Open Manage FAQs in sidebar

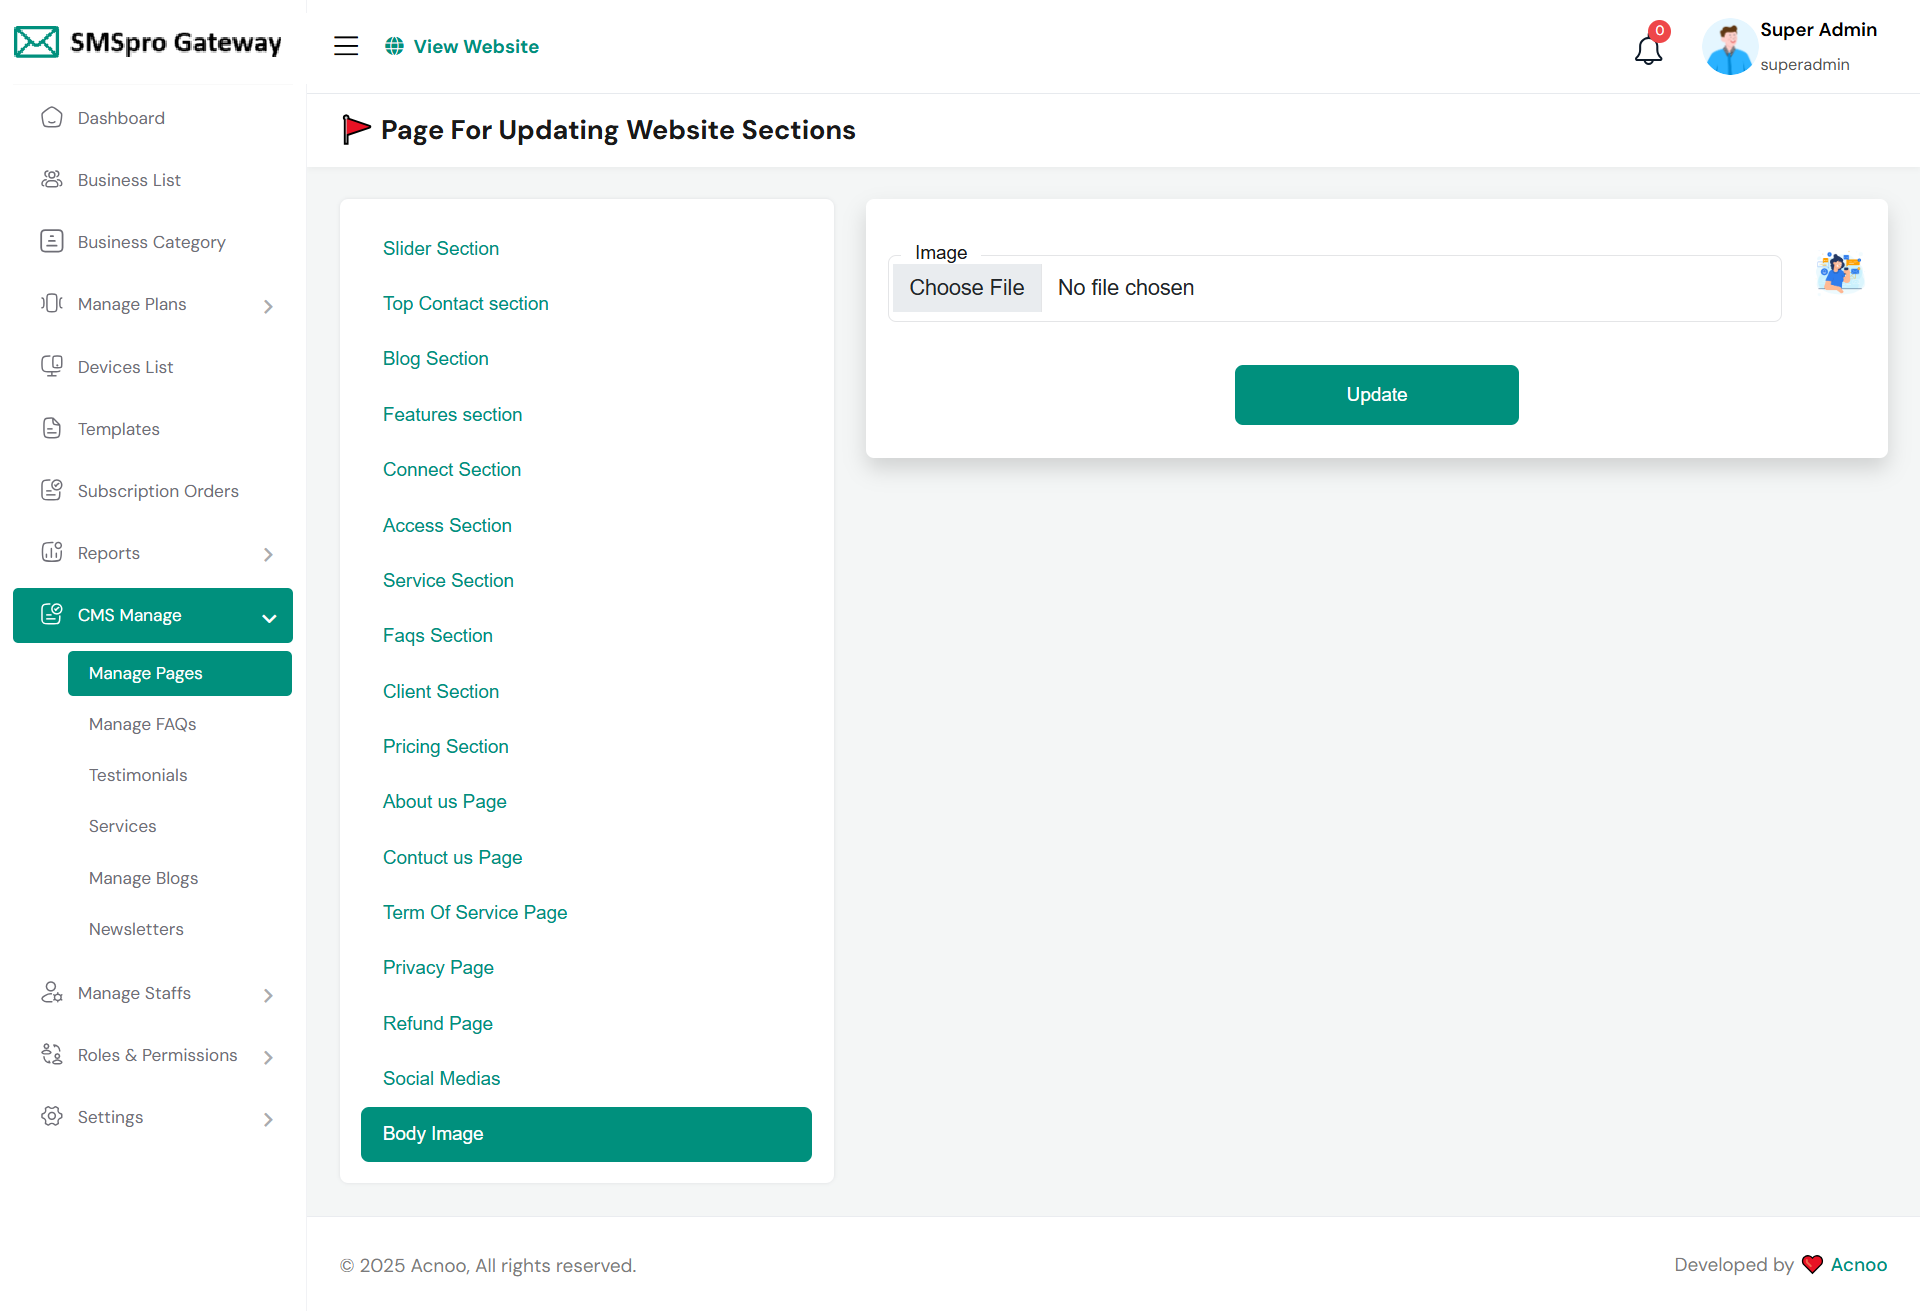(142, 724)
